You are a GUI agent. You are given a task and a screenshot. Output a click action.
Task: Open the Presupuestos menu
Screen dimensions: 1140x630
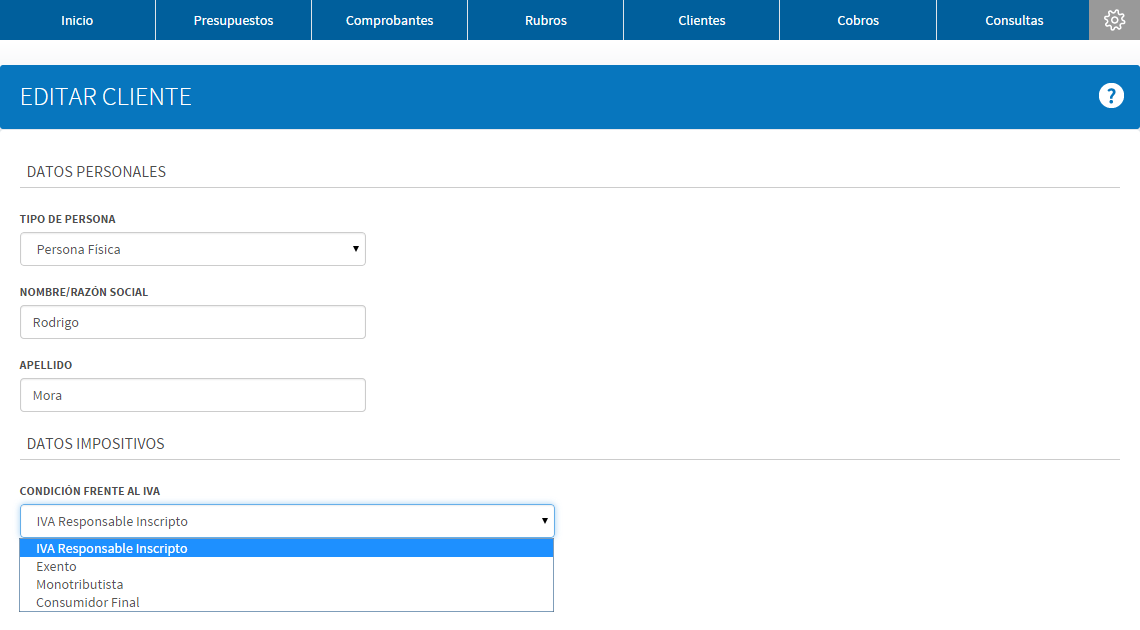pos(233,20)
